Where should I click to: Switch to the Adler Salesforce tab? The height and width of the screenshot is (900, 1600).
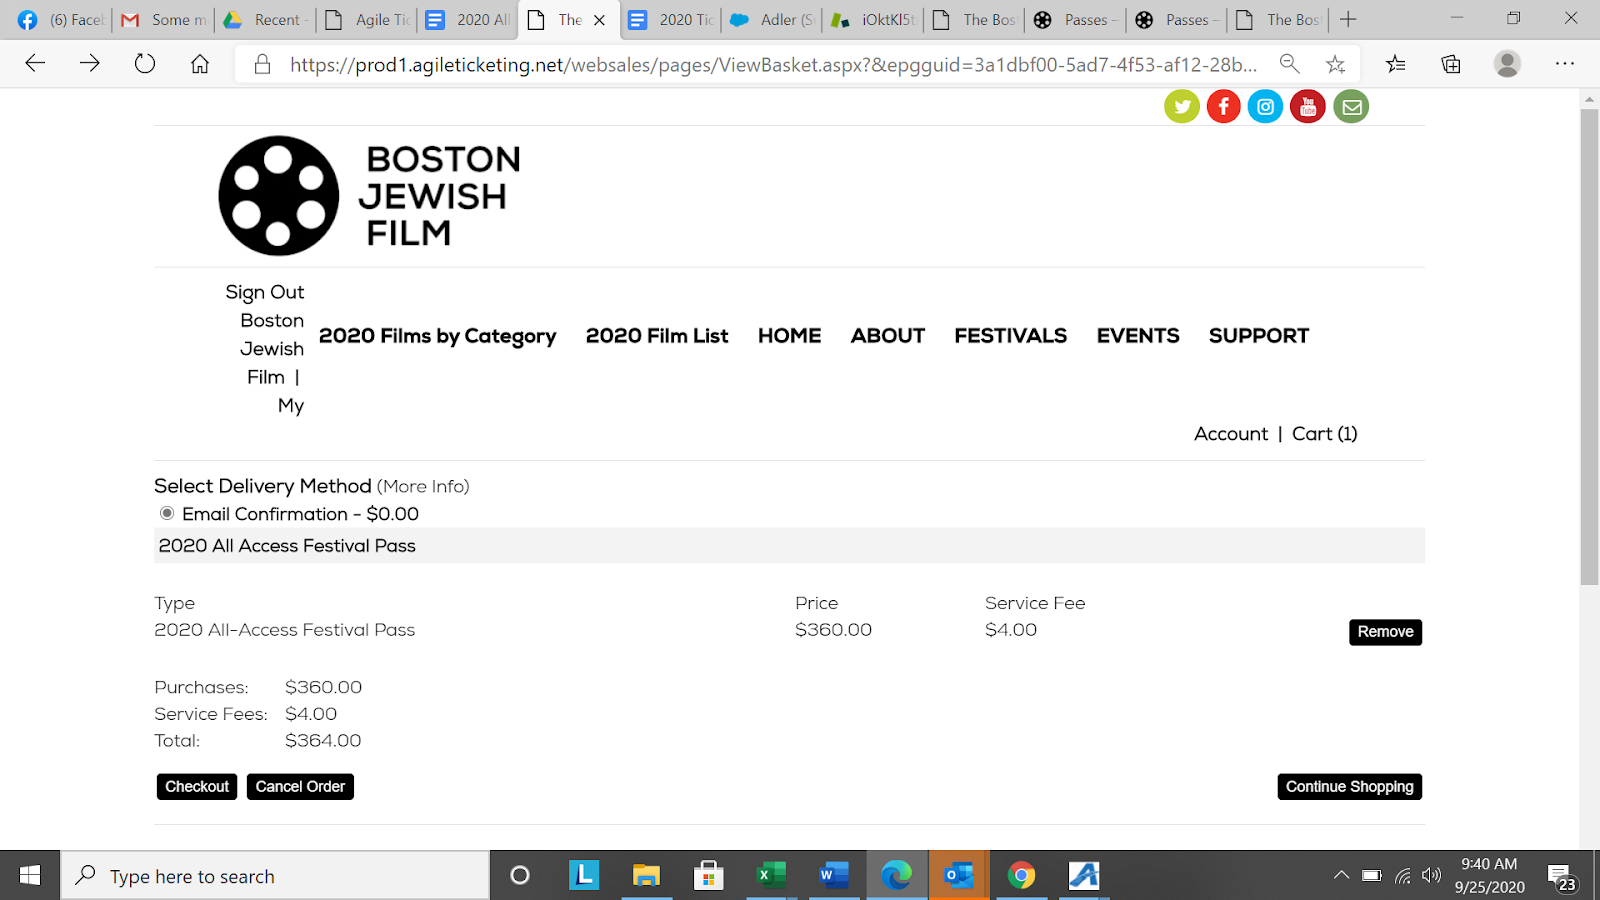tap(772, 19)
